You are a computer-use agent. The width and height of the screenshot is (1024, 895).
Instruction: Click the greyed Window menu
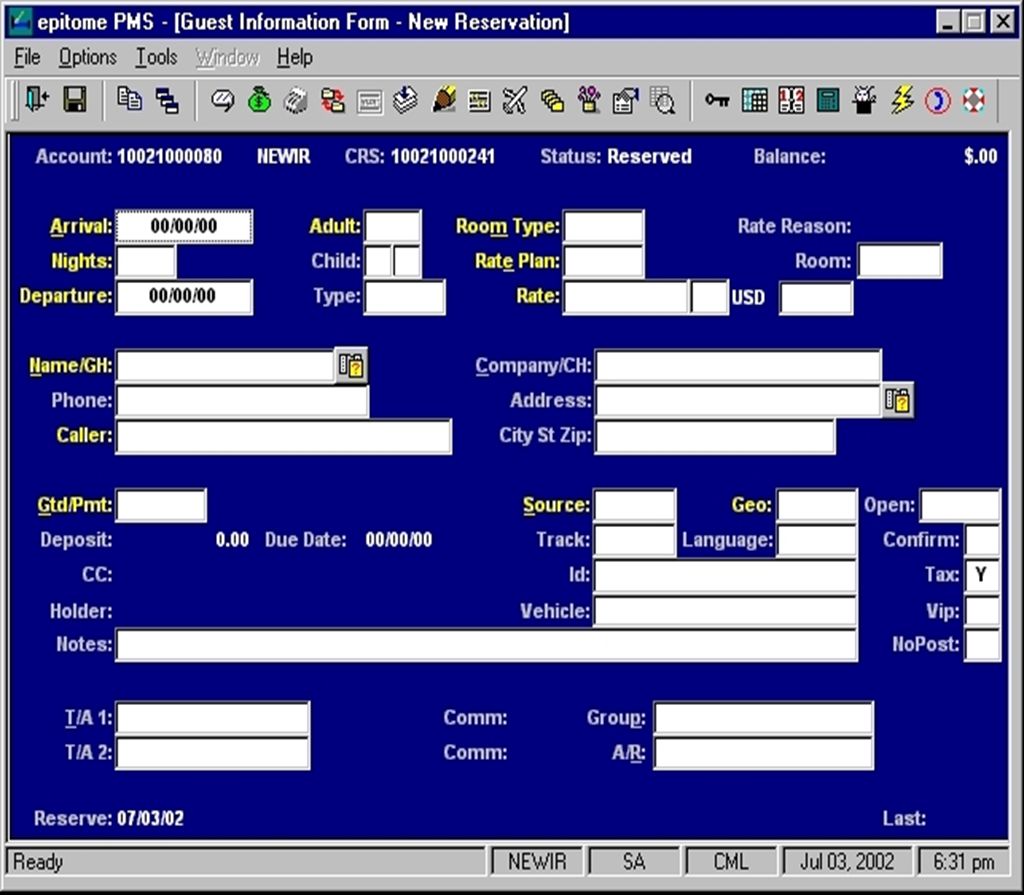(227, 57)
